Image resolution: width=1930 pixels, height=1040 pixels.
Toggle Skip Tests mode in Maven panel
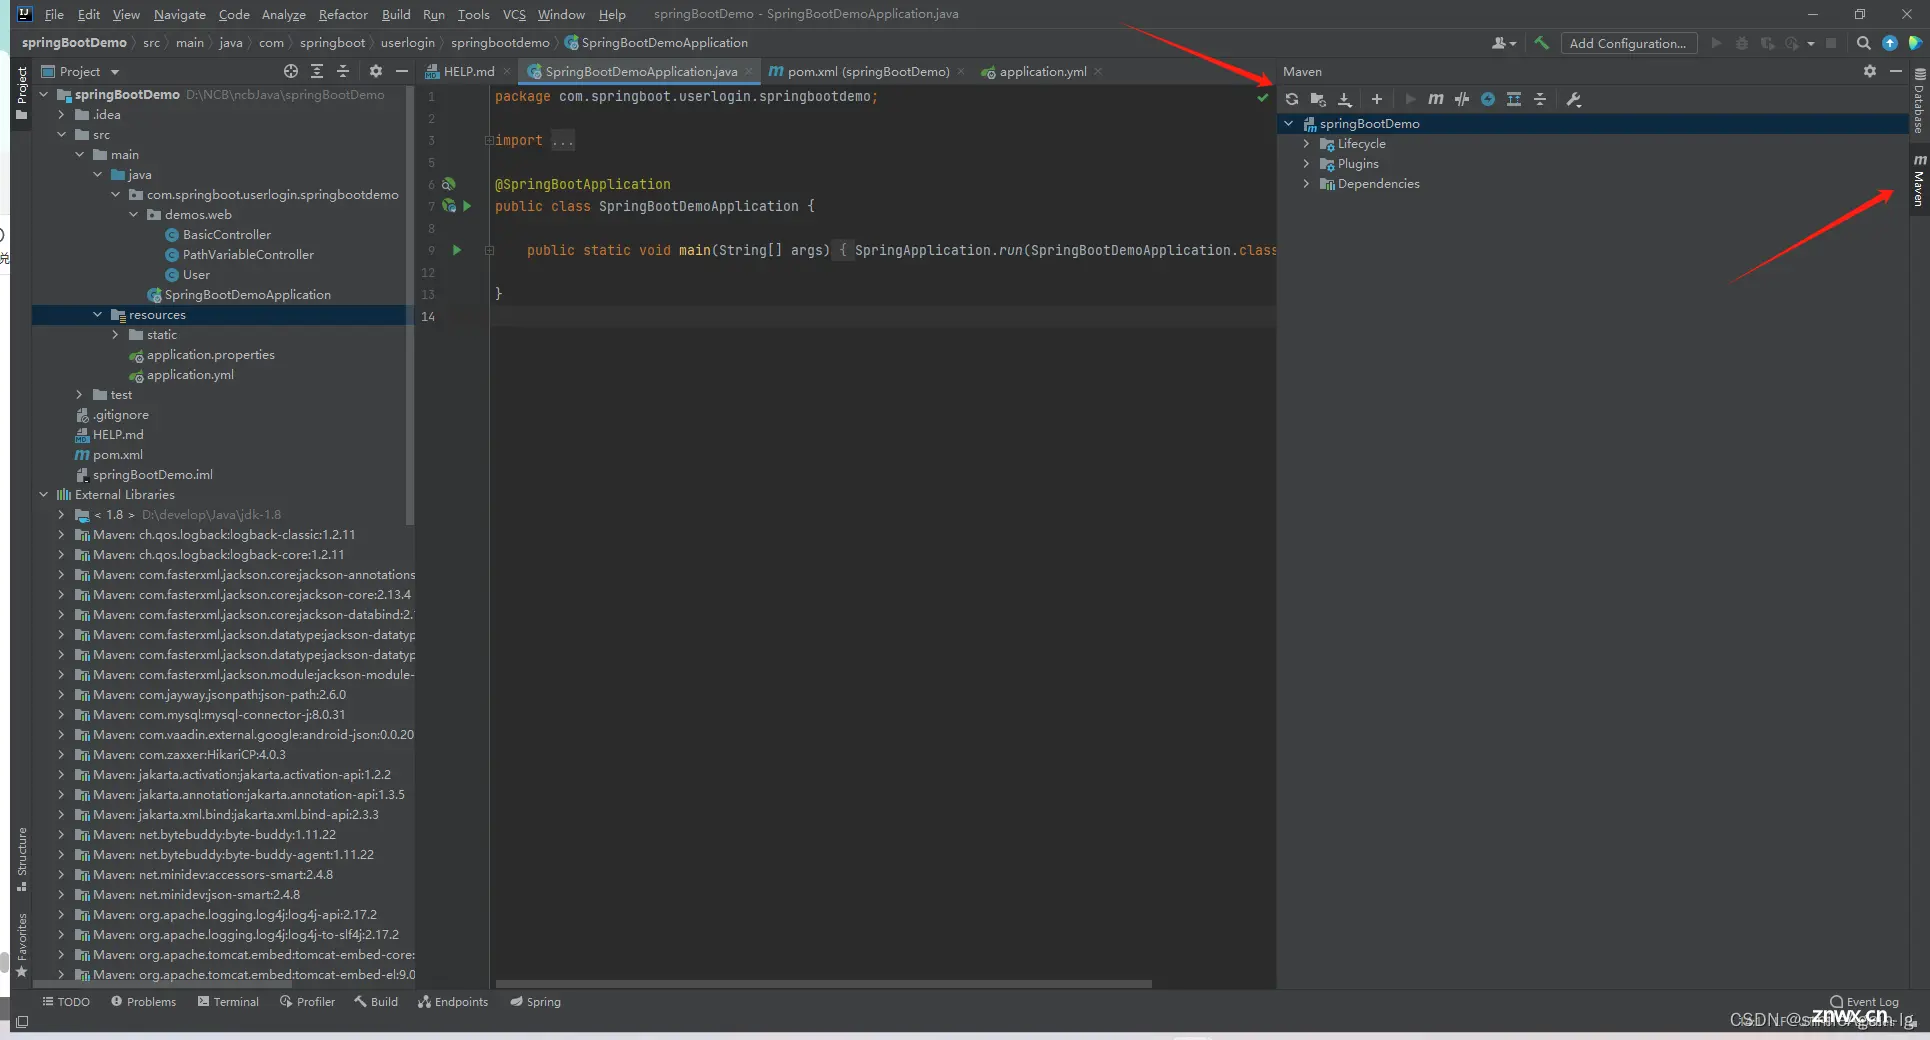[1488, 99]
